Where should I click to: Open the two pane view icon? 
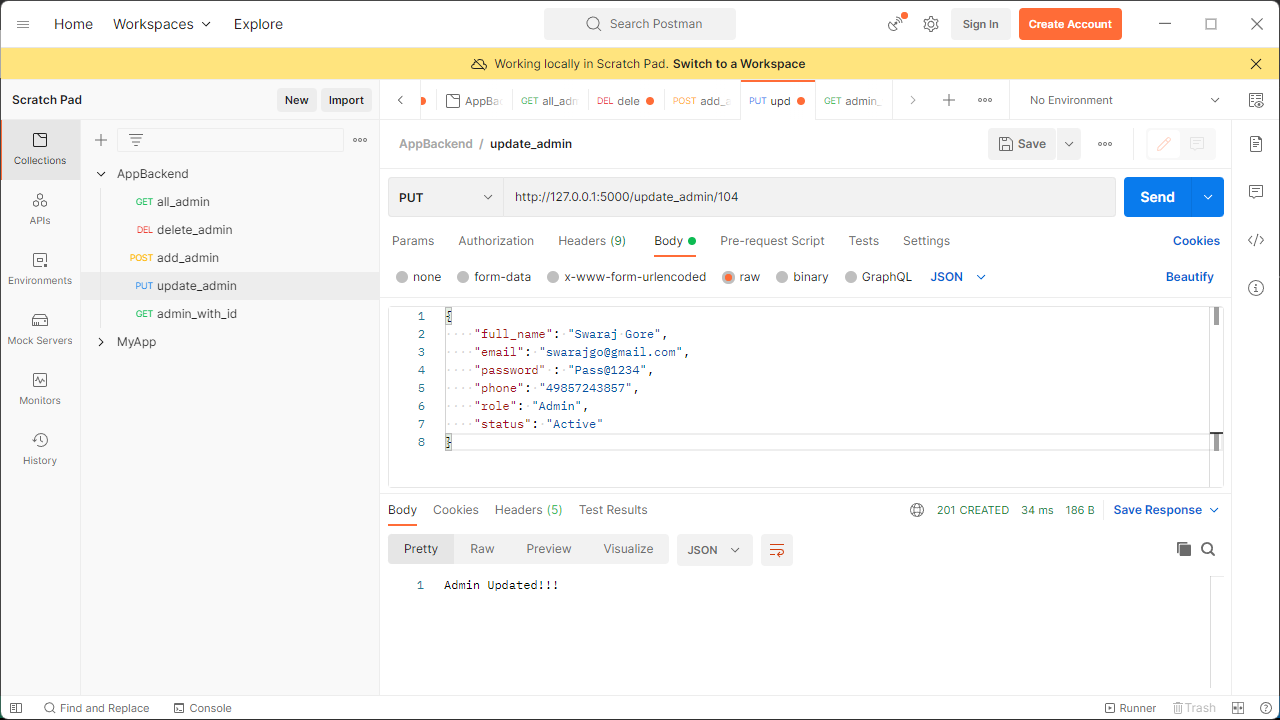1238,708
